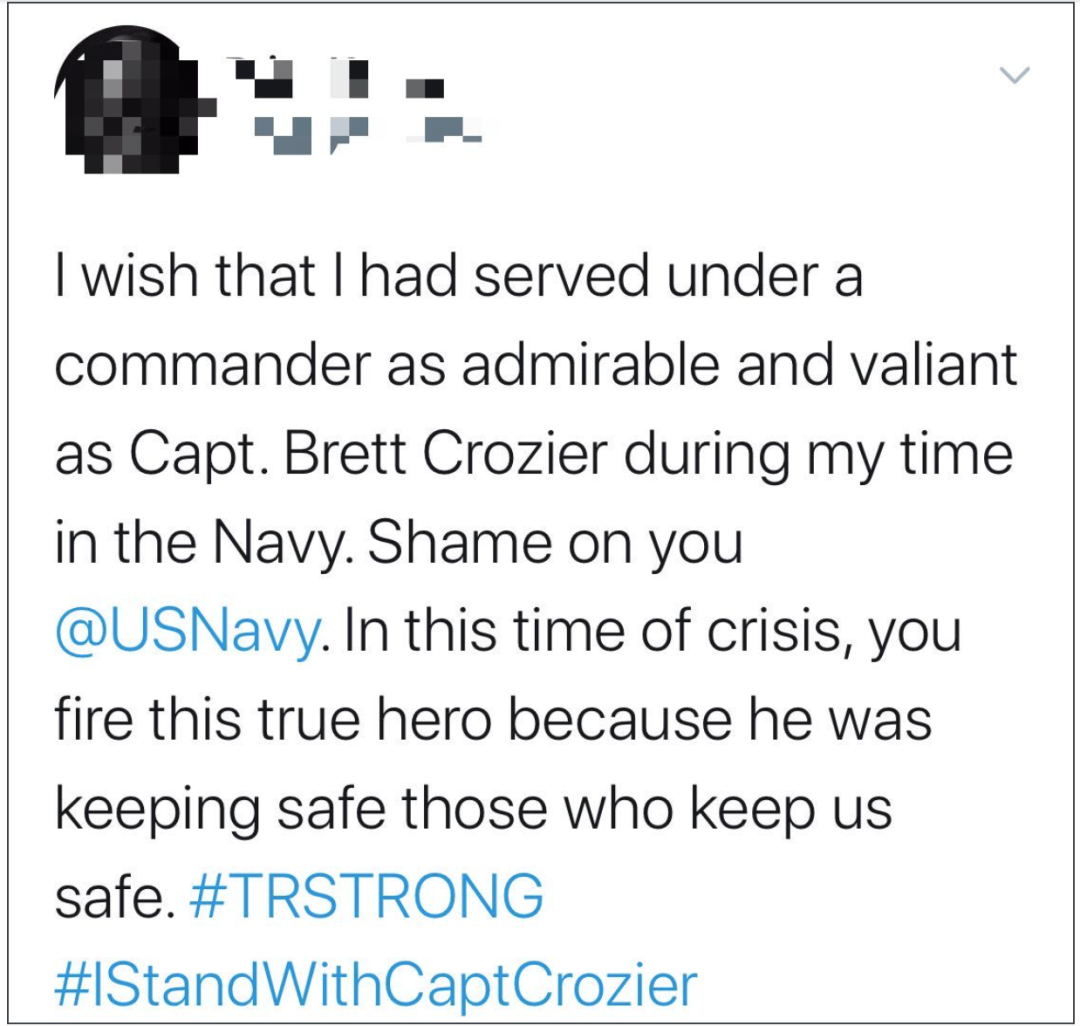Click the word "safe." before #TRSTRONG
The image size is (1080, 1026).
coord(111,897)
